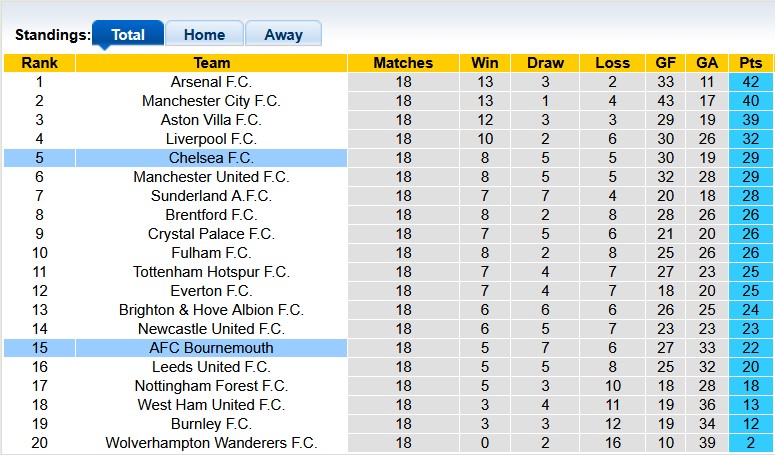This screenshot has height=455, width=775.
Task: Click Crystal Palace F.C. team name
Action: point(211,234)
